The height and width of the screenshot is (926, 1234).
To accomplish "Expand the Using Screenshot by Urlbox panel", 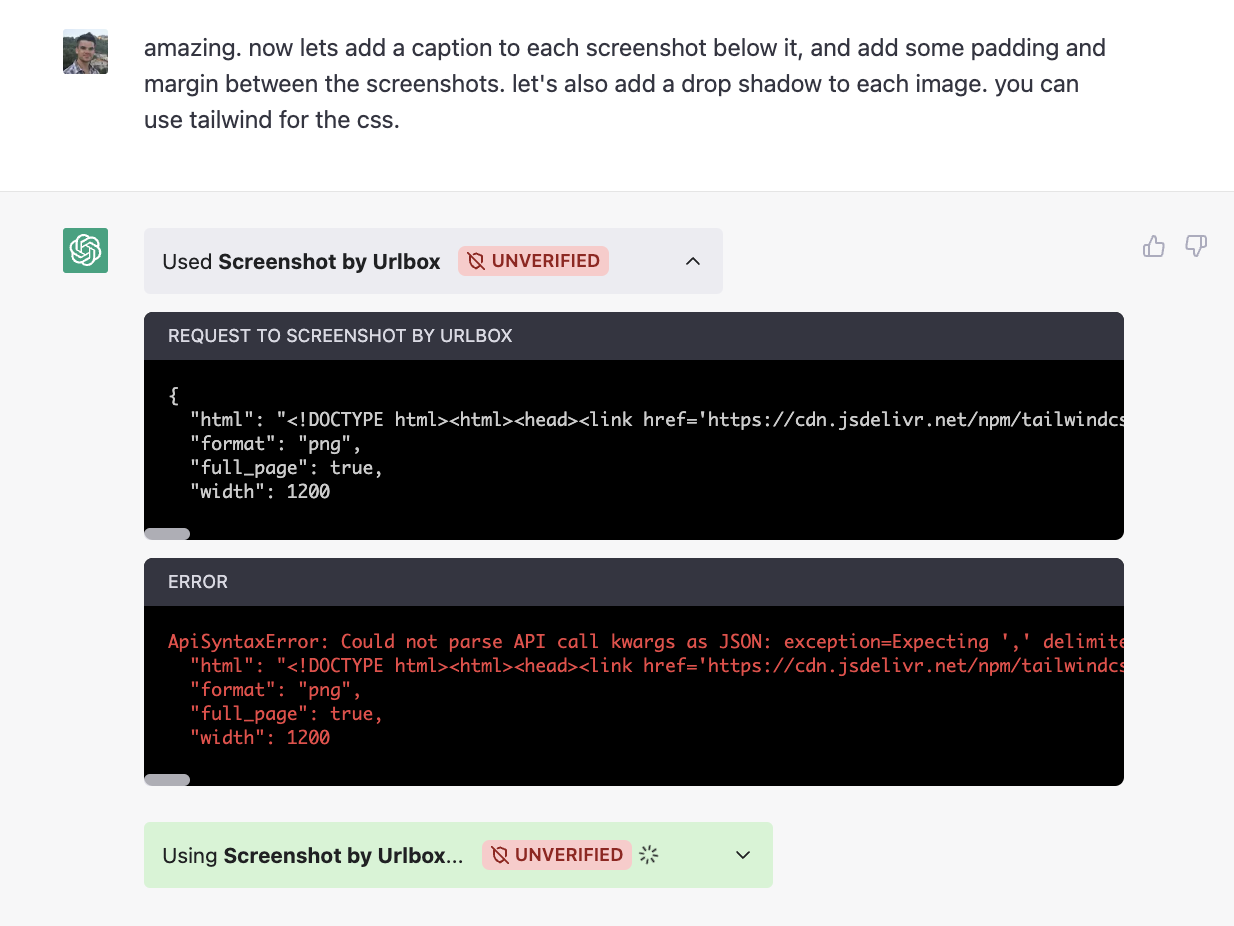I will click(x=743, y=855).
